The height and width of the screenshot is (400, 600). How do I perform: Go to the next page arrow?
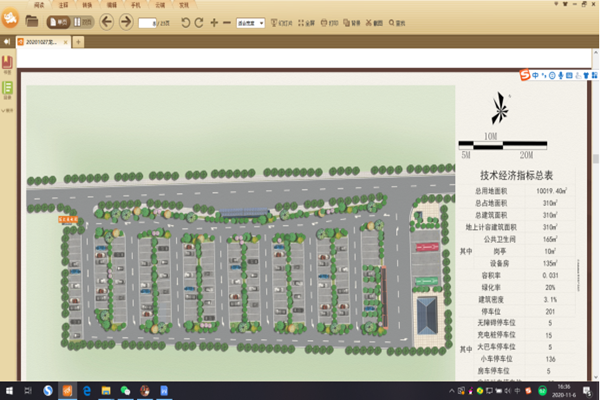coord(125,21)
